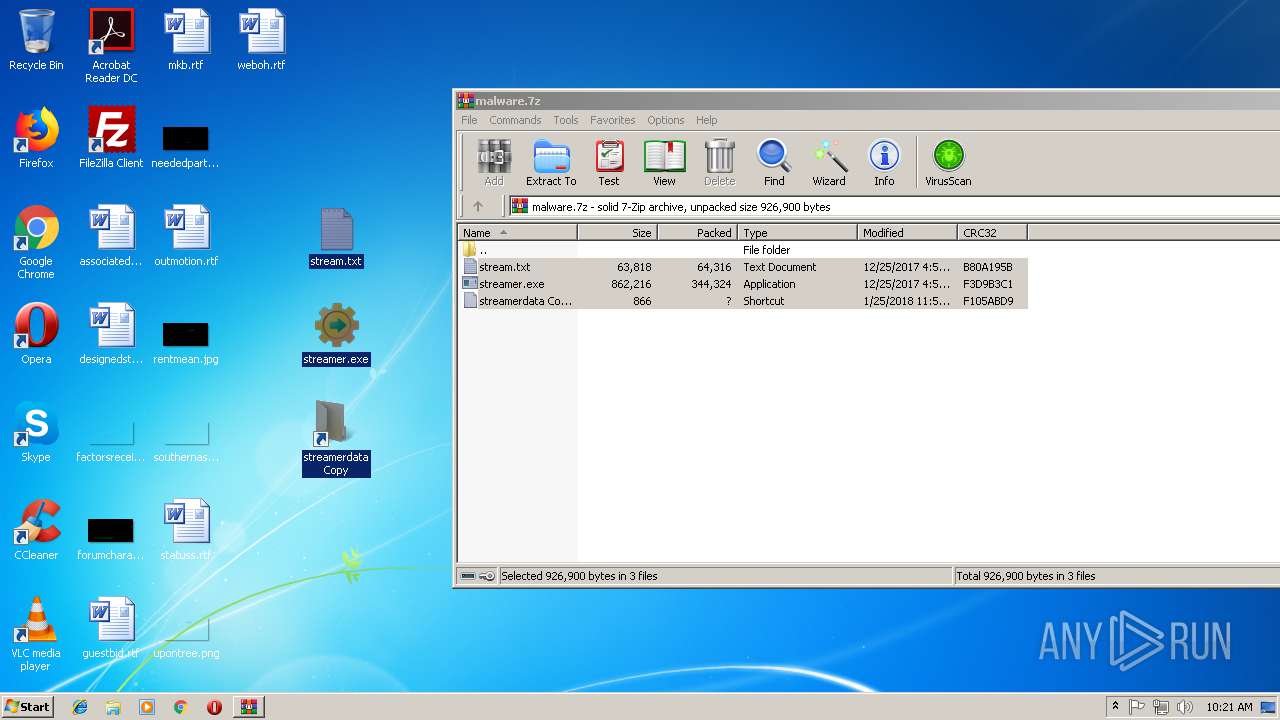Click the taskbar clock 10:21 AM
The image size is (1280, 720).
pos(1229,707)
